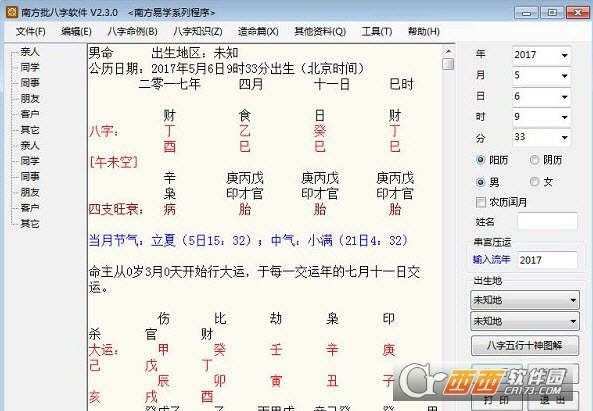Select the first 客户 tree item

[x=30, y=114]
